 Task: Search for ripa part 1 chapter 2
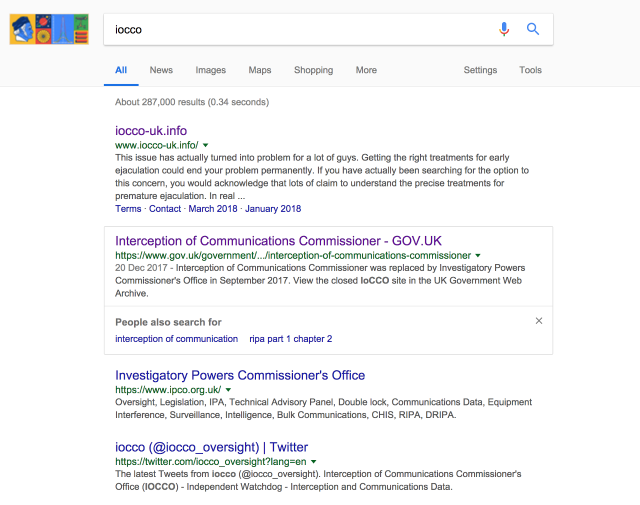[x=291, y=339]
